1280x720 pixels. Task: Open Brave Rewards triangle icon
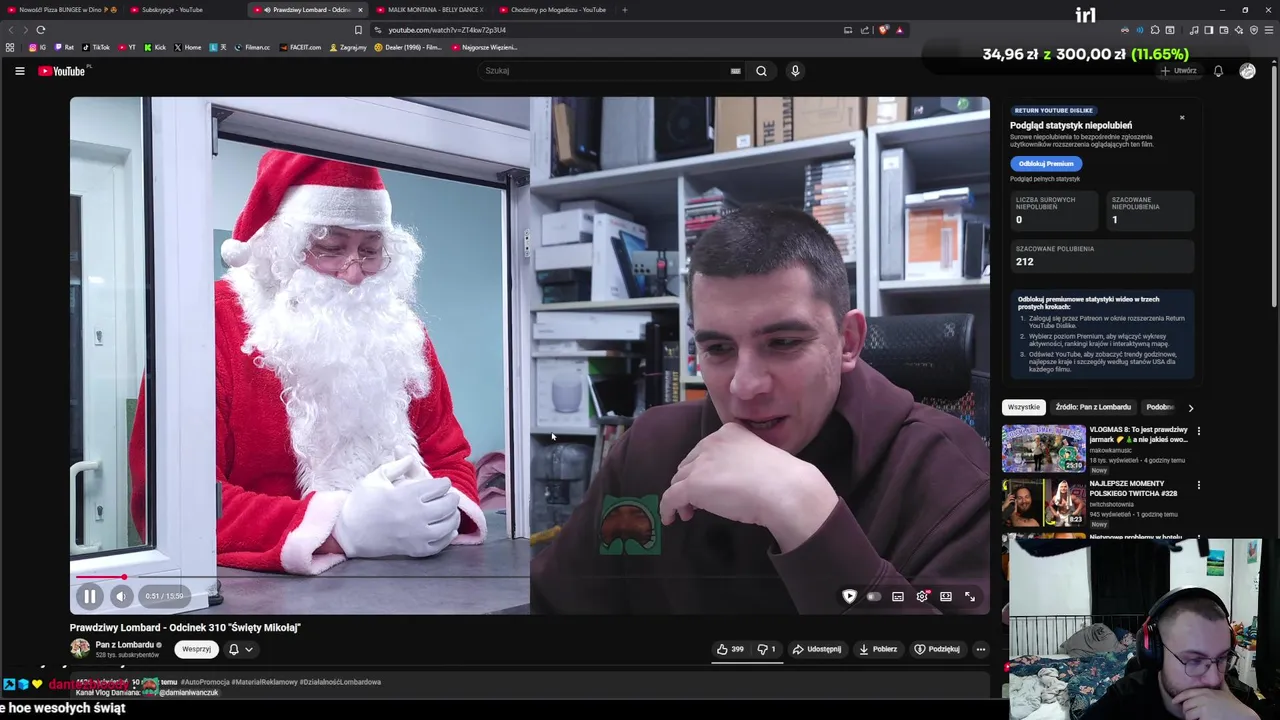[x=899, y=30]
